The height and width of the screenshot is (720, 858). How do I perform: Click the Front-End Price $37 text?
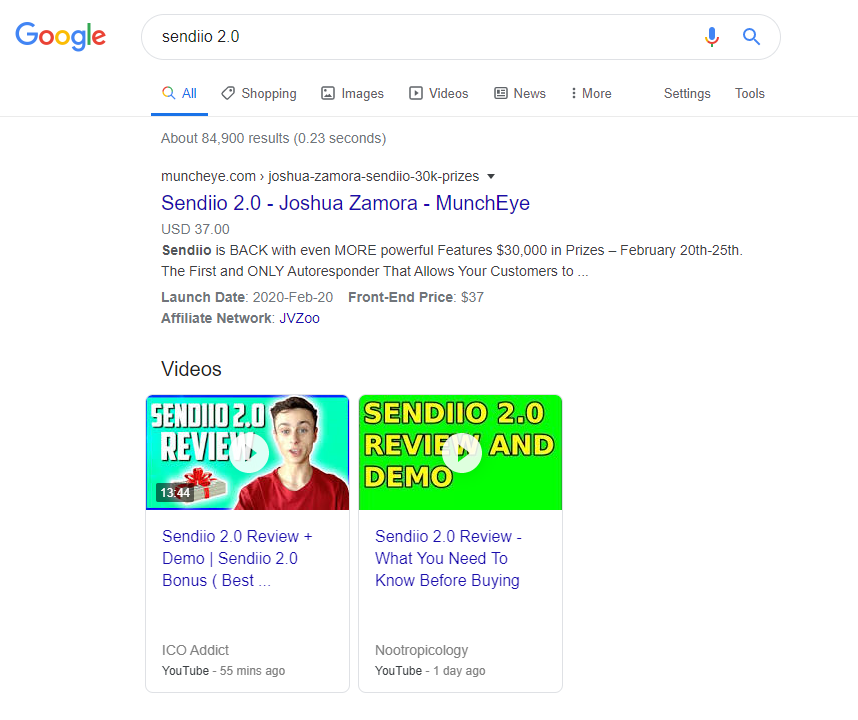pyautogui.click(x=416, y=297)
